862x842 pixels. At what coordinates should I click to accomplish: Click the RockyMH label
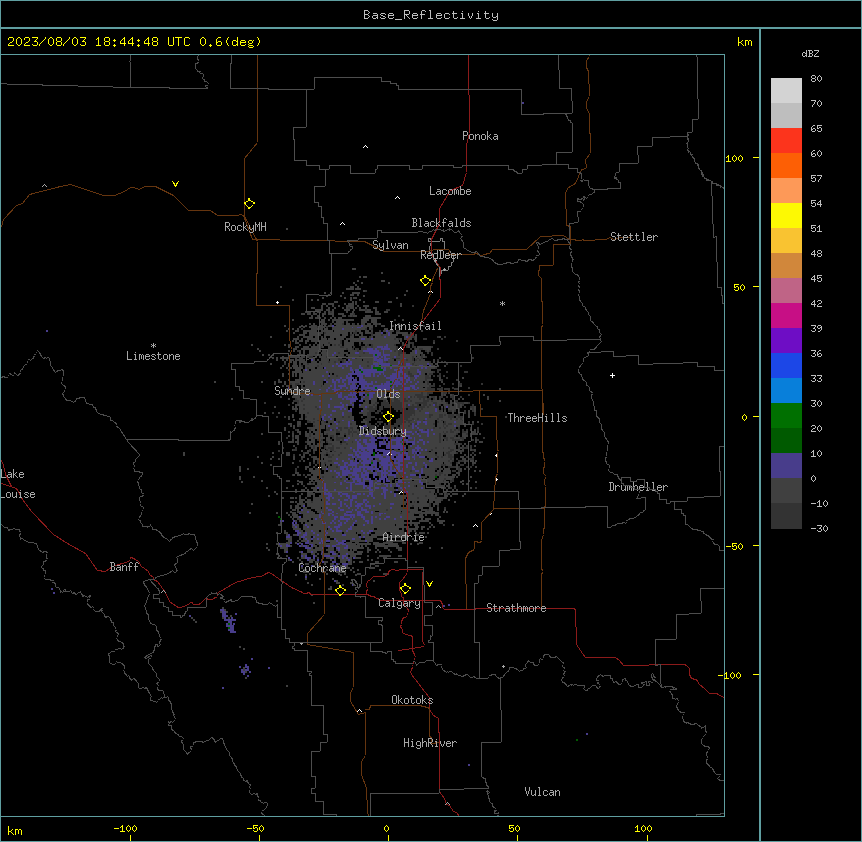(245, 227)
